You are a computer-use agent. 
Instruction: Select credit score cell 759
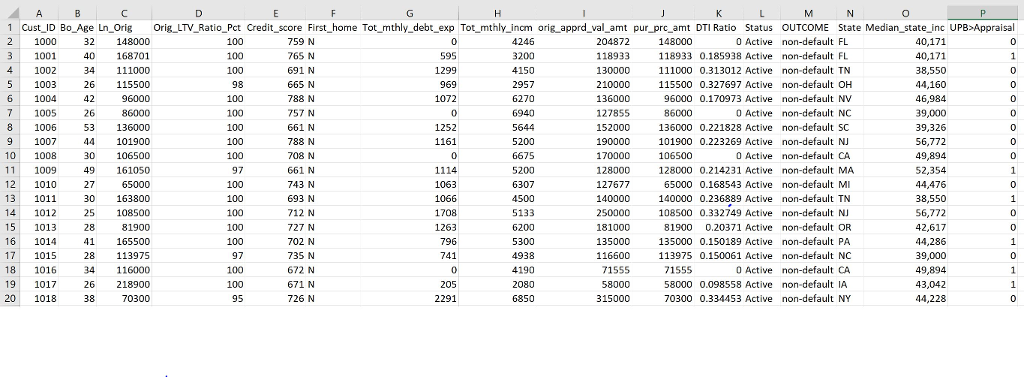coord(276,42)
